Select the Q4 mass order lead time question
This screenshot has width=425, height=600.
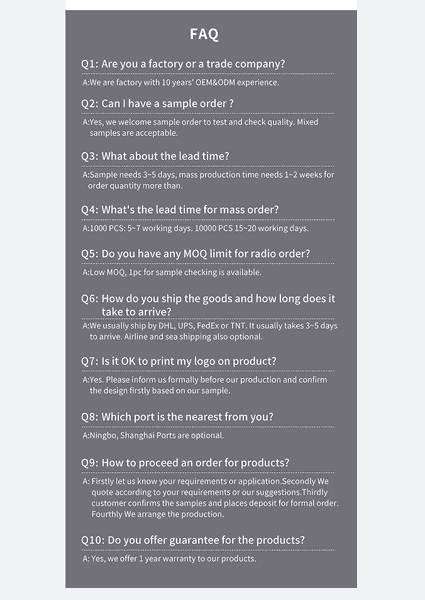pos(180,210)
